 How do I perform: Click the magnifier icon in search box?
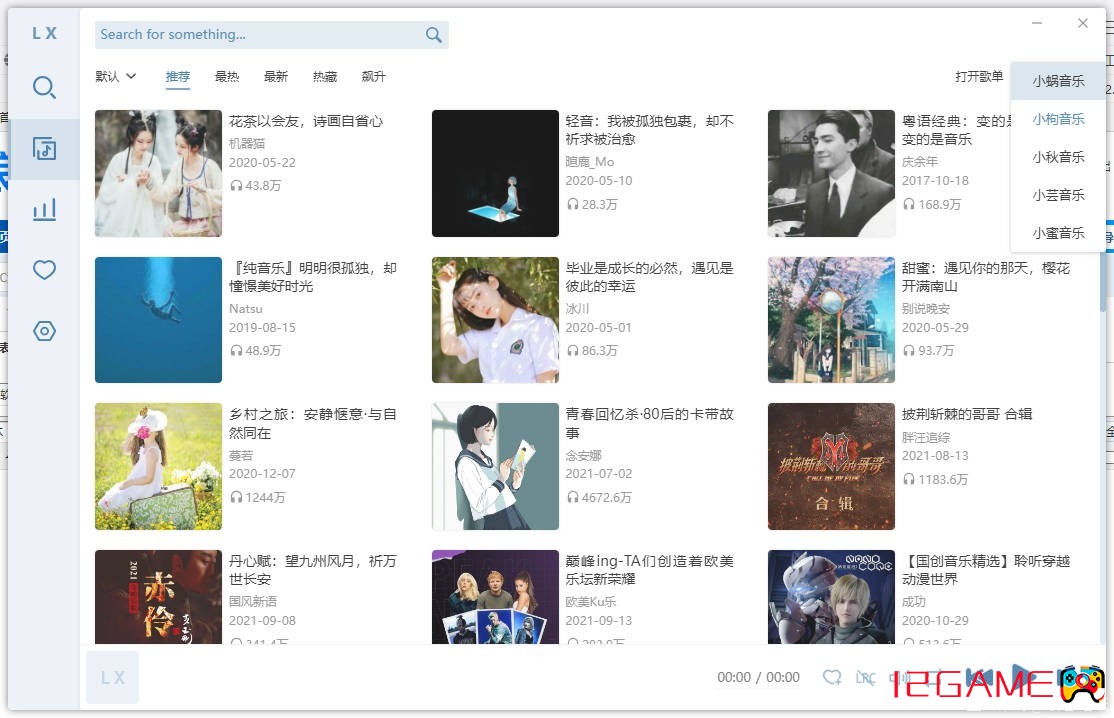tap(433, 35)
